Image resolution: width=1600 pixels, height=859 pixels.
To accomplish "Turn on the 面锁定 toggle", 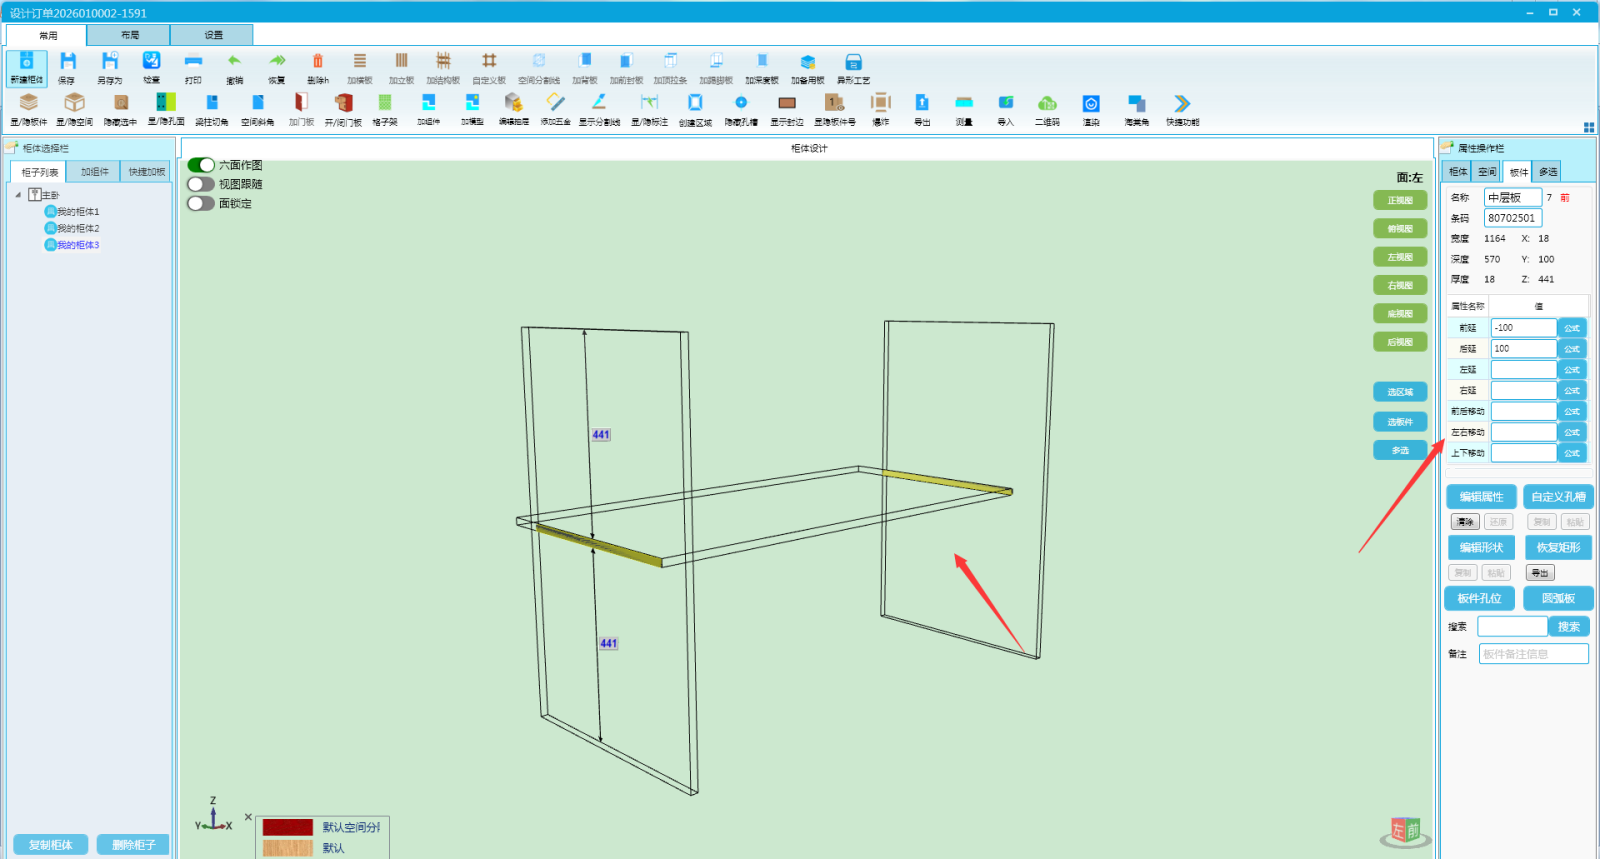I will coord(201,203).
